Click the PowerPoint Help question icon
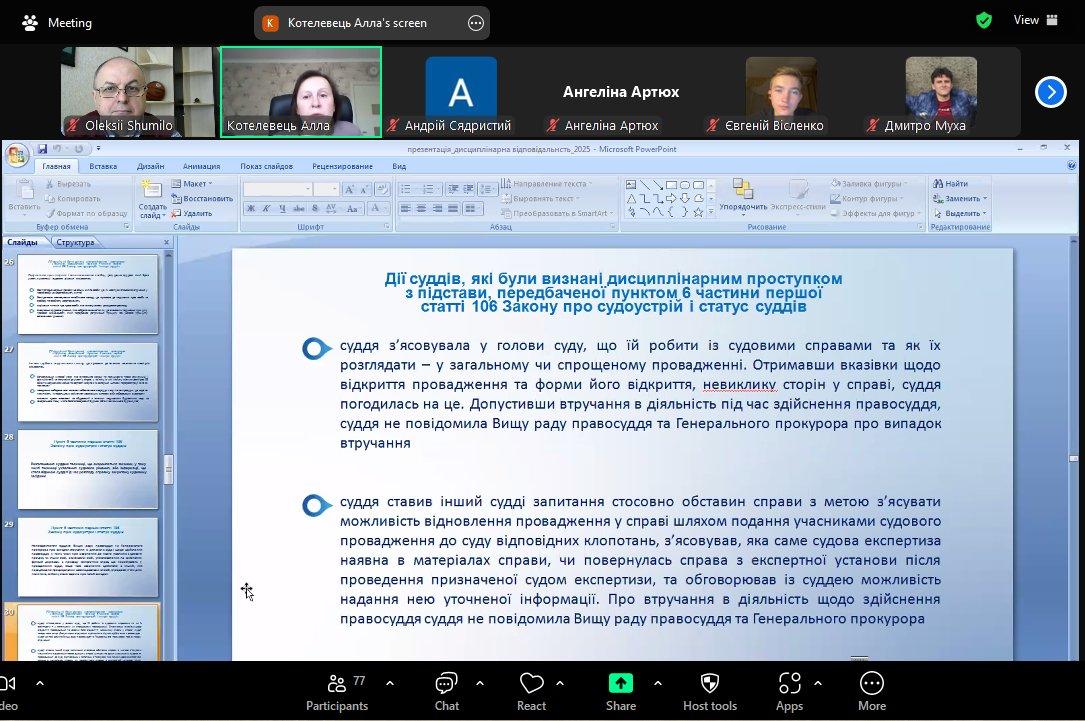The width and height of the screenshot is (1085, 721). [x=1071, y=166]
